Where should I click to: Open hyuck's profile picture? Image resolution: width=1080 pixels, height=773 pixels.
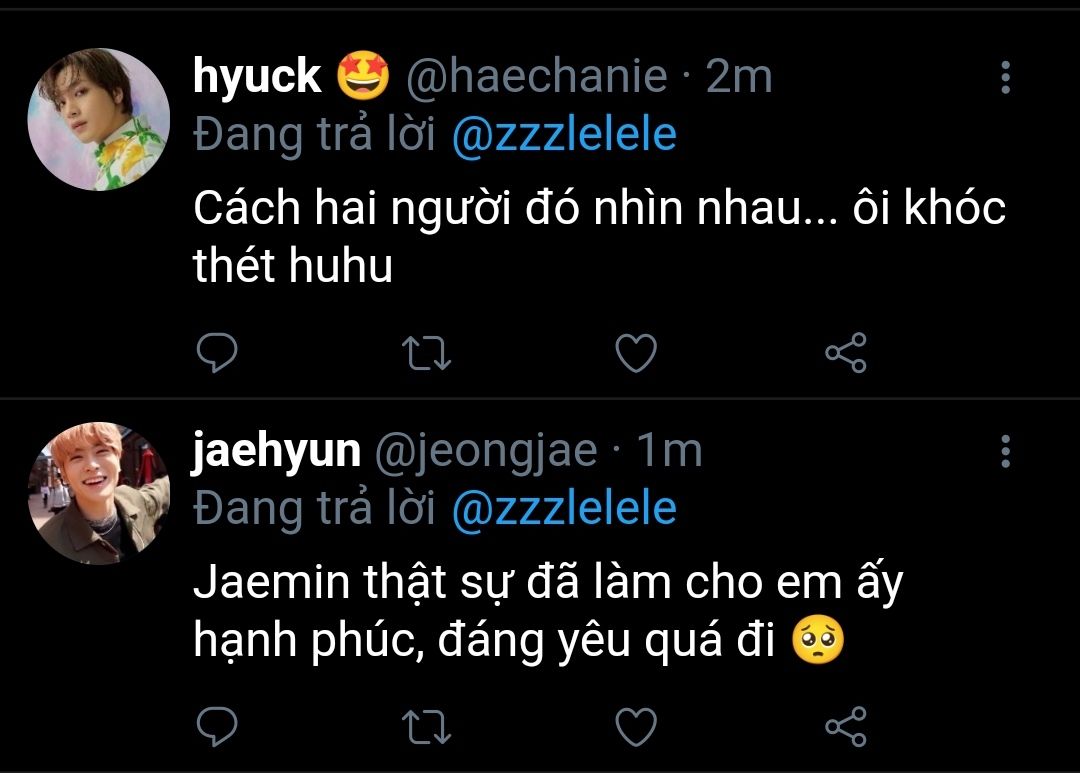(x=98, y=119)
